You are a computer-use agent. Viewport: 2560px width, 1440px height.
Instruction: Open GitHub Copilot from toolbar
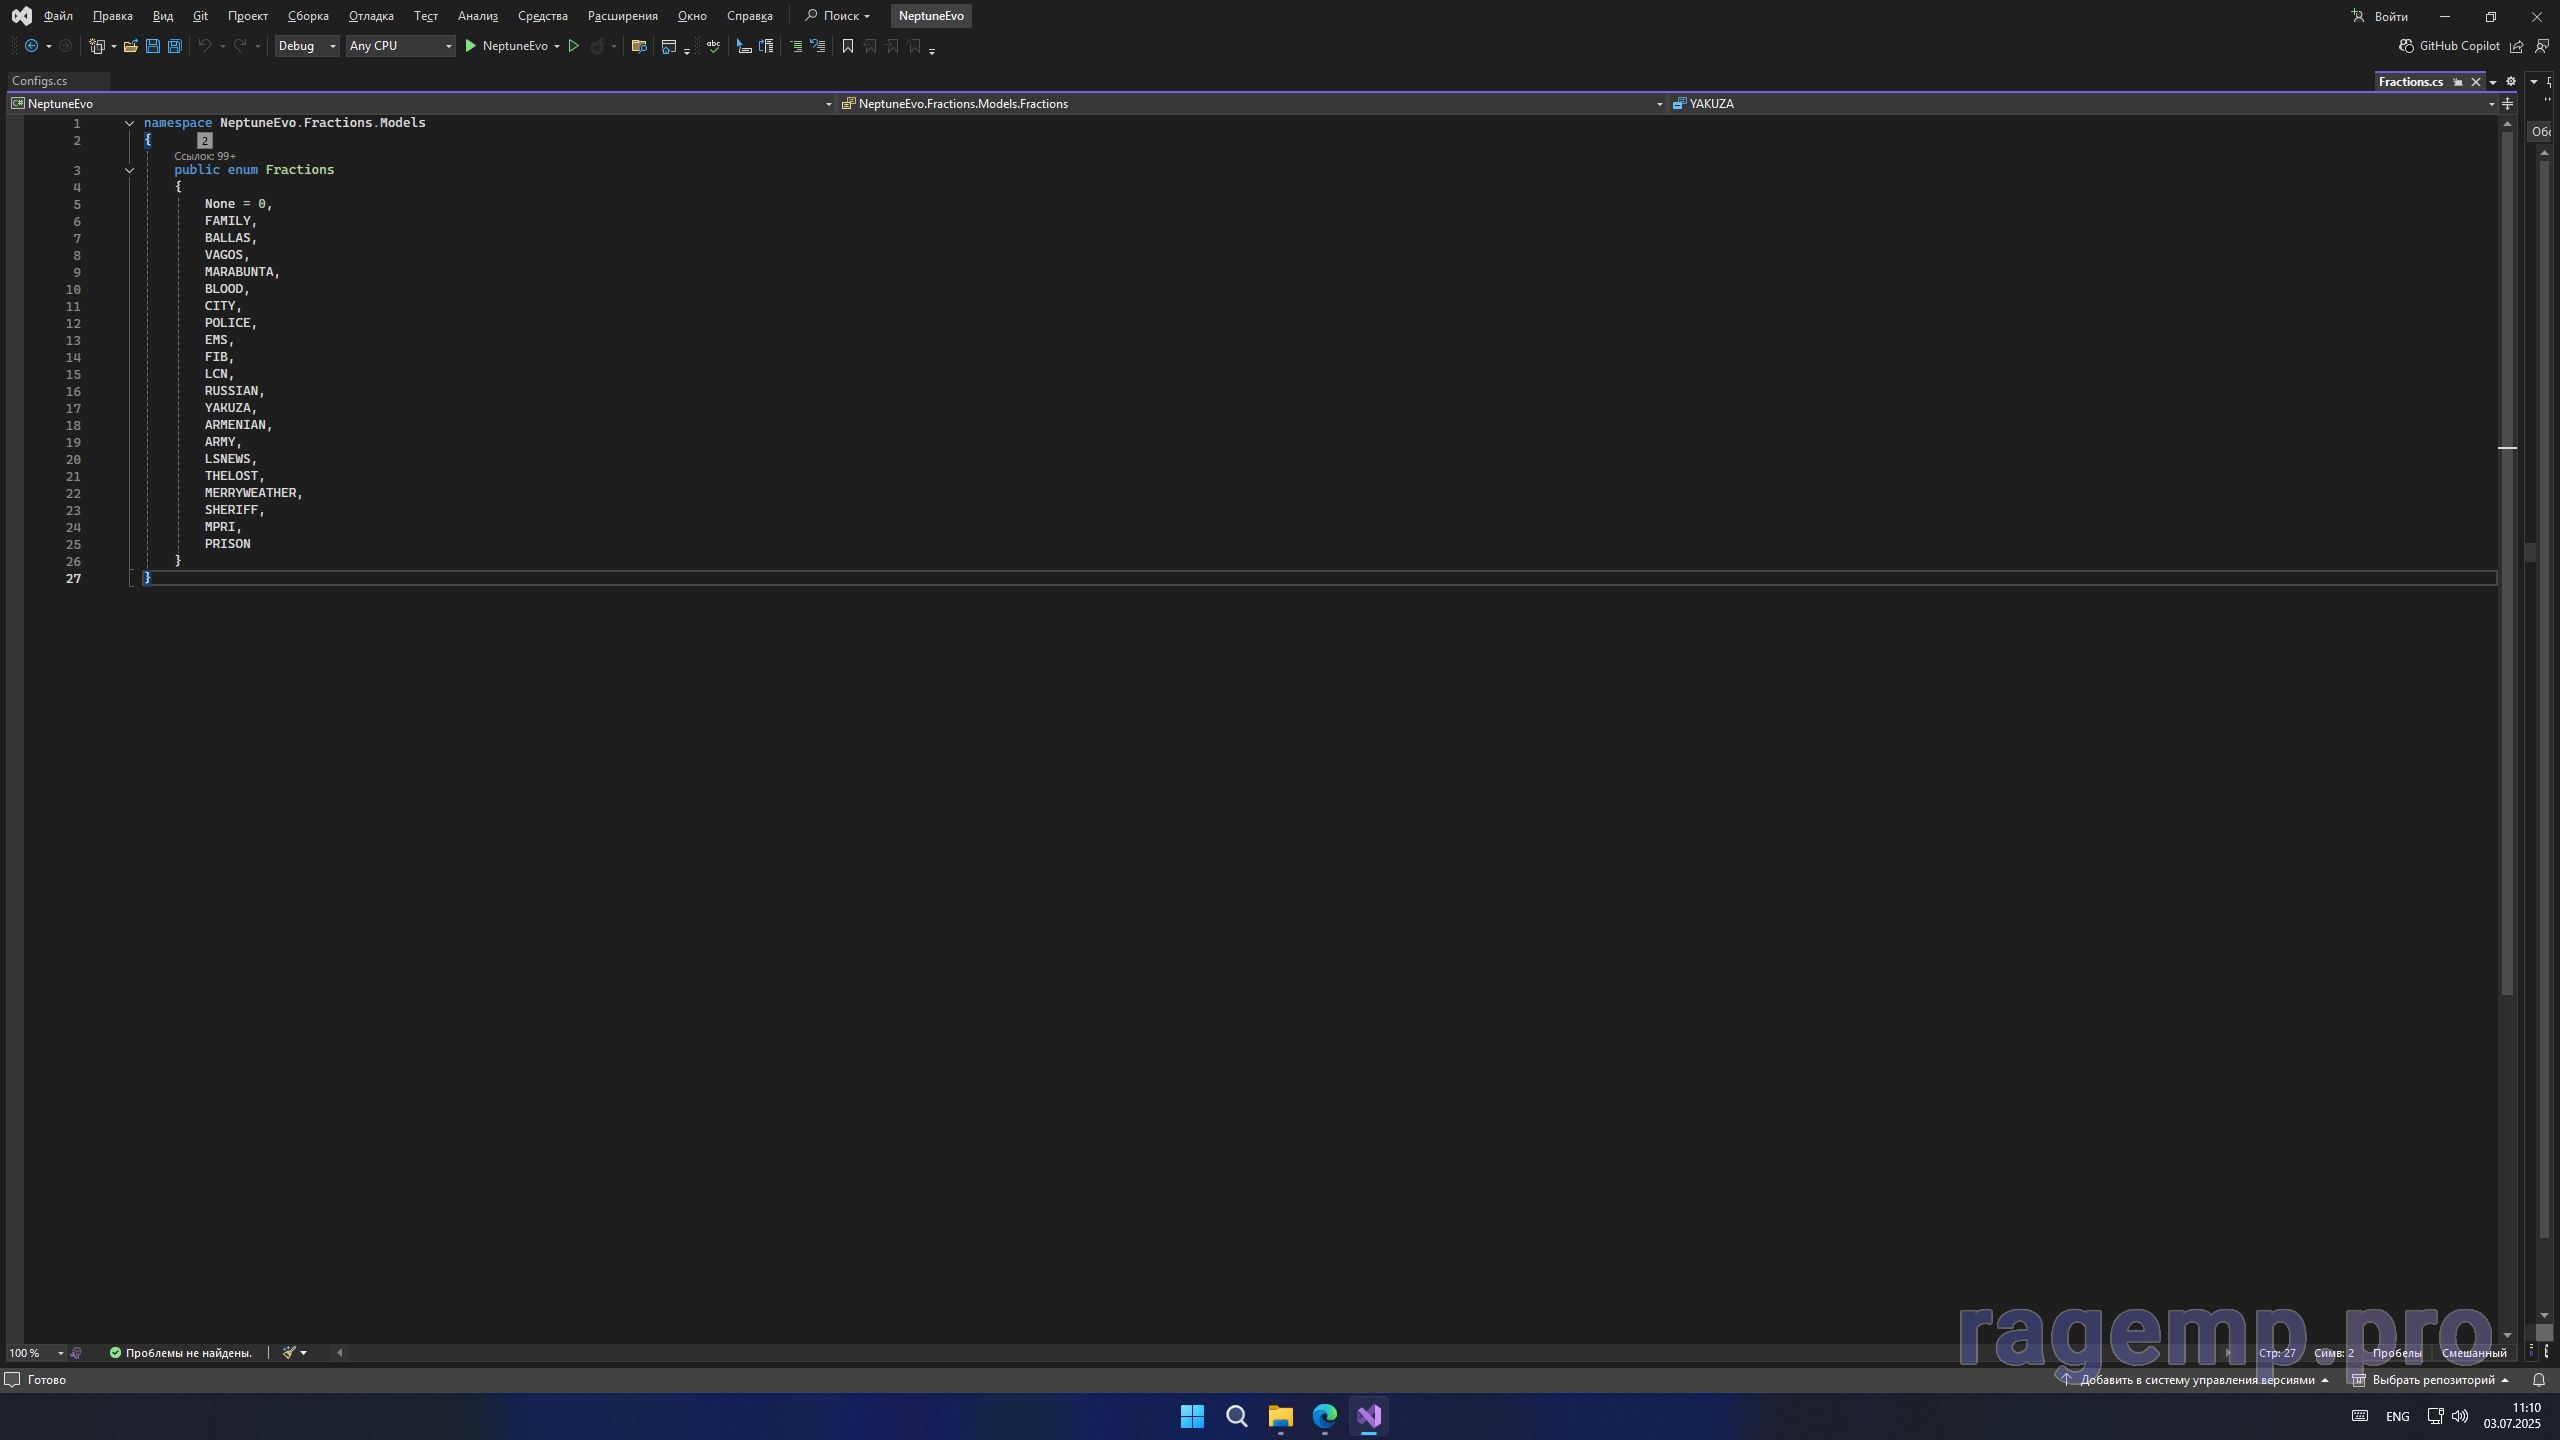(2448, 46)
